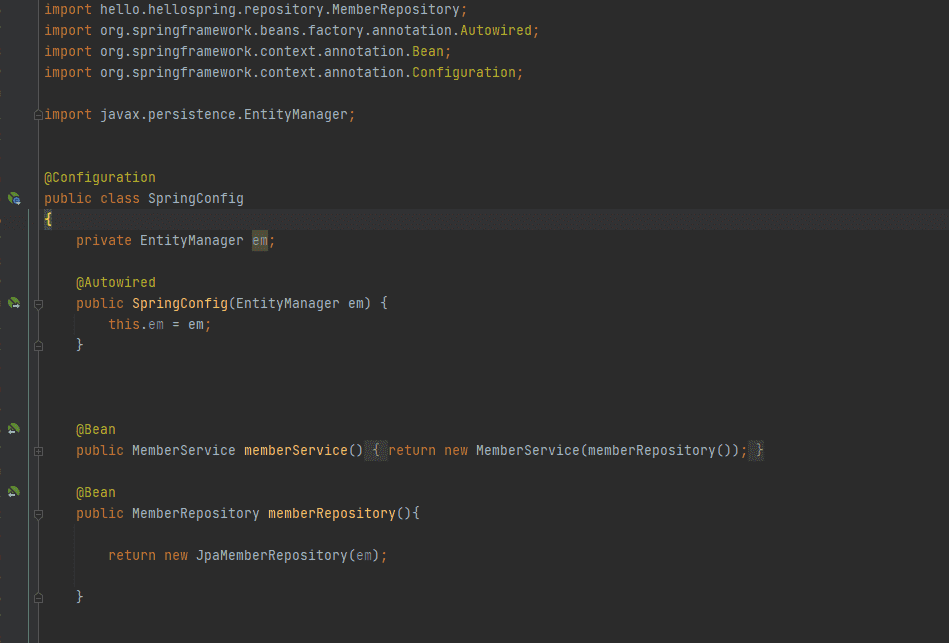Image resolution: width=949 pixels, height=643 pixels.
Task: Click the SpringConfig constructor name
Action: click(180, 303)
